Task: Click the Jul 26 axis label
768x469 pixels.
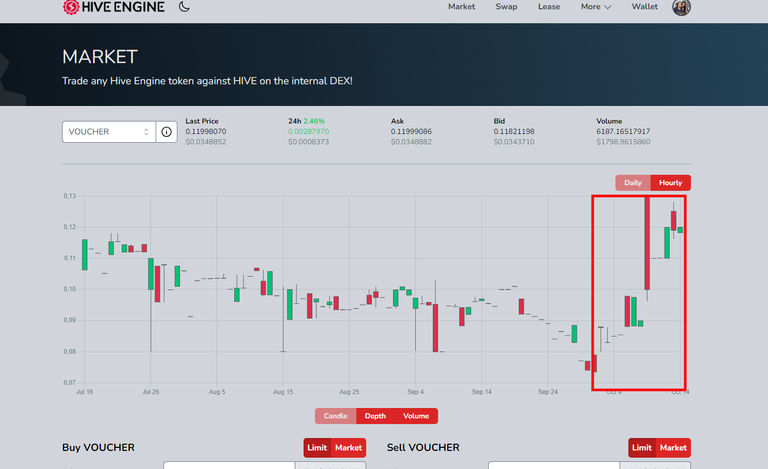Action: [151, 392]
